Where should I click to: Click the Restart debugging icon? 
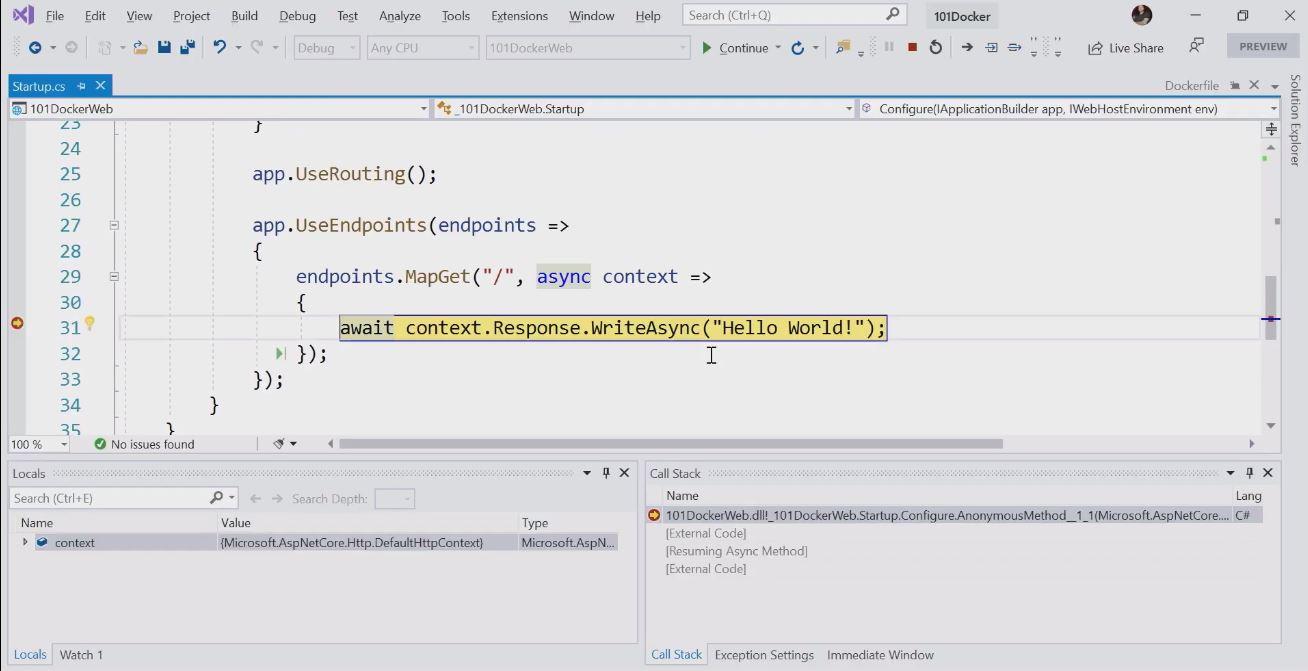[x=936, y=47]
